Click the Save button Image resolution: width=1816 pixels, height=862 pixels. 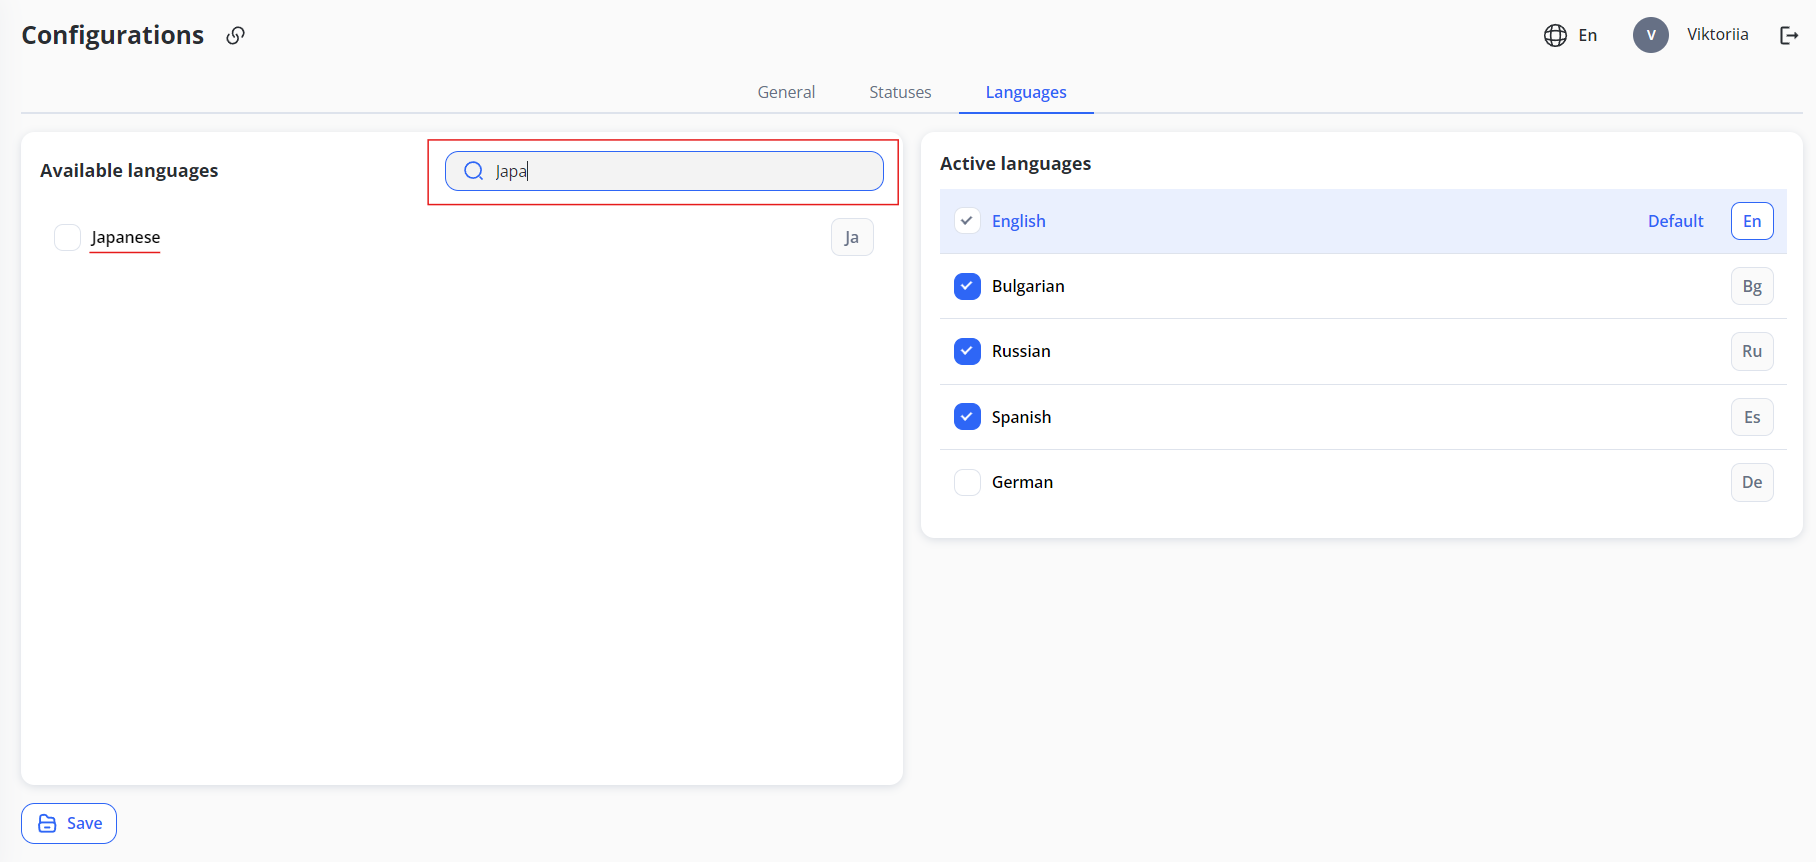[69, 823]
